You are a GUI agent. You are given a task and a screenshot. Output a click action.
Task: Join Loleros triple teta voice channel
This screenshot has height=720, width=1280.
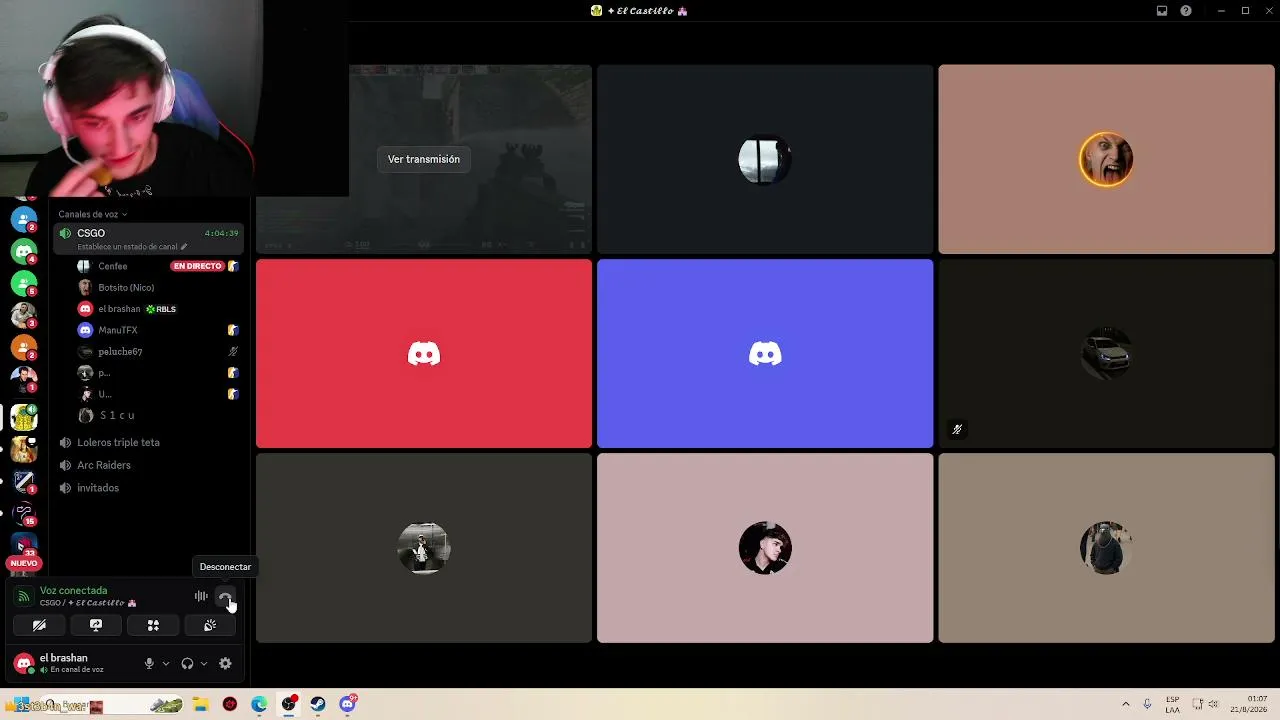tap(118, 442)
